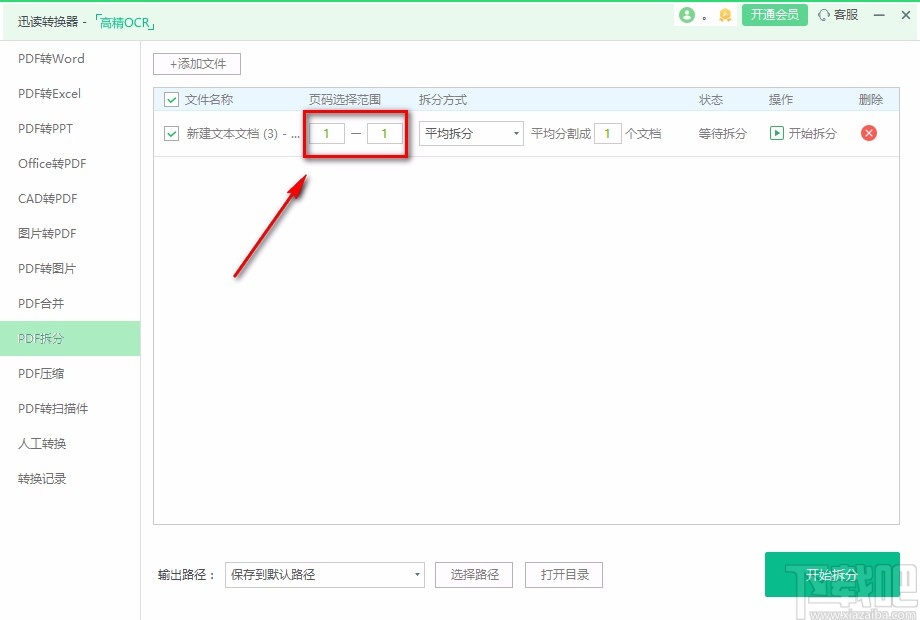This screenshot has height=620, width=920.
Task: View 转换记录 conversion history
Action: 41,478
